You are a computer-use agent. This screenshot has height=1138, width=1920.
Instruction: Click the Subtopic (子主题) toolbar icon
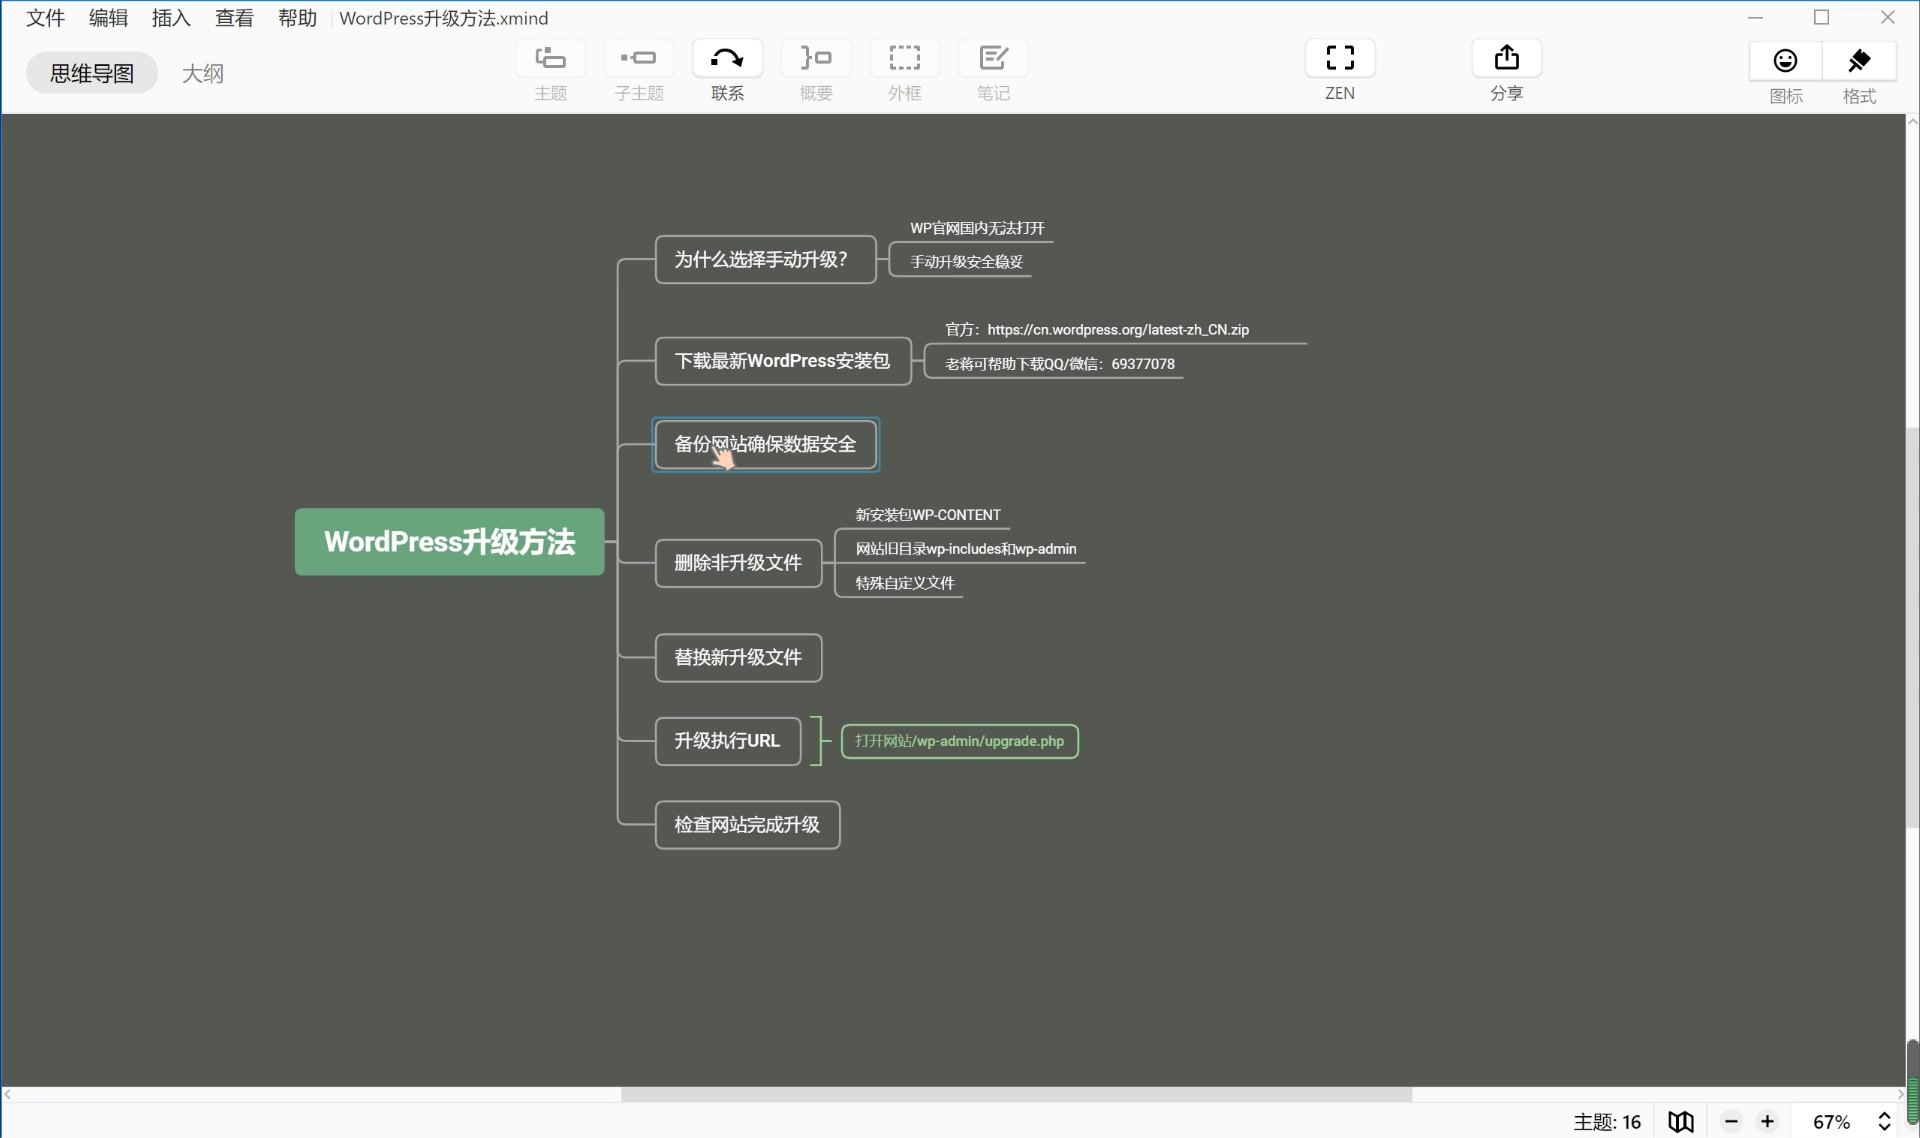click(x=638, y=59)
